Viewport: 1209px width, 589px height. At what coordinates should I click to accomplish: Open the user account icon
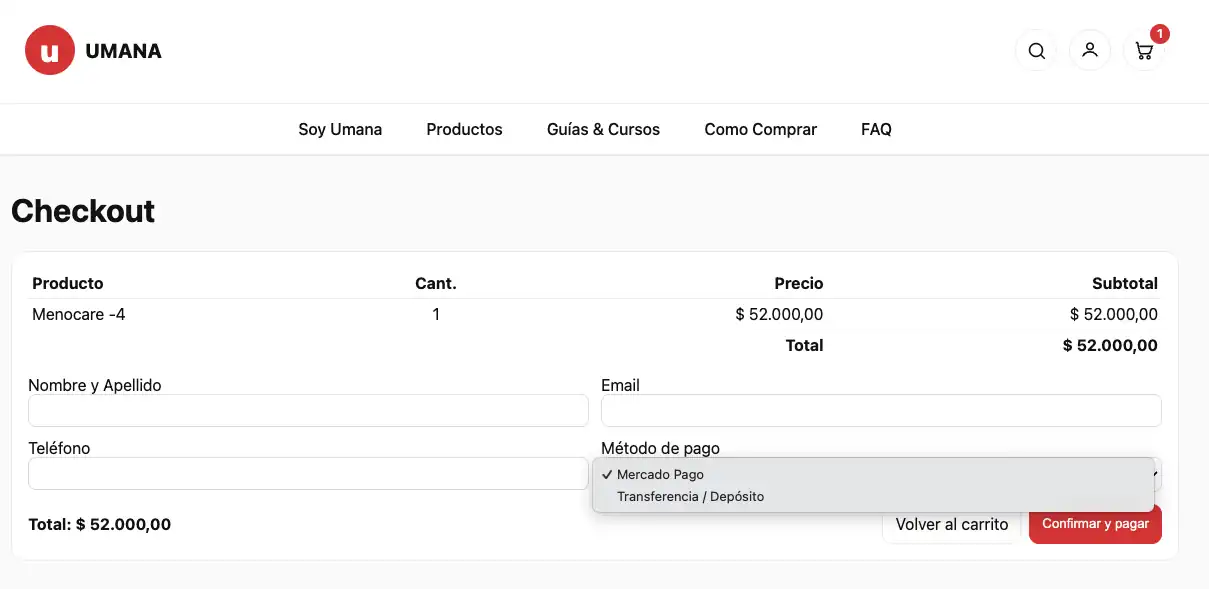1090,50
